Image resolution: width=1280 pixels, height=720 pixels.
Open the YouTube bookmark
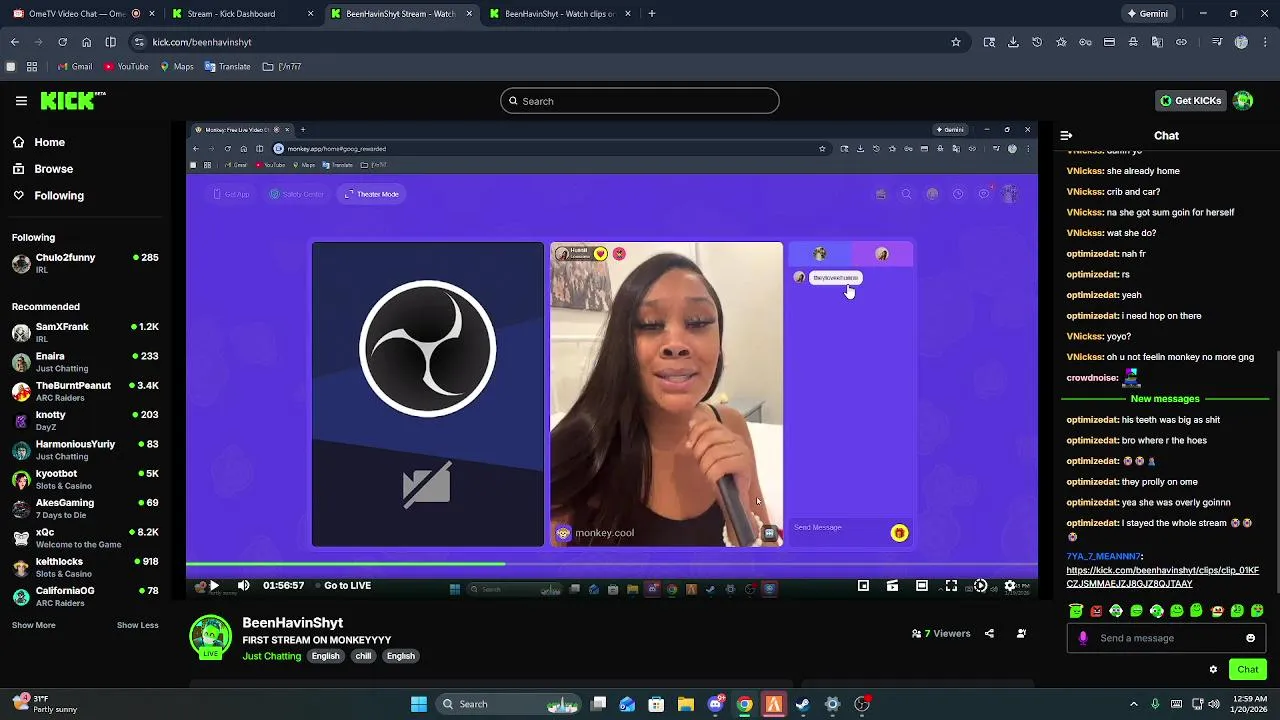coord(126,67)
